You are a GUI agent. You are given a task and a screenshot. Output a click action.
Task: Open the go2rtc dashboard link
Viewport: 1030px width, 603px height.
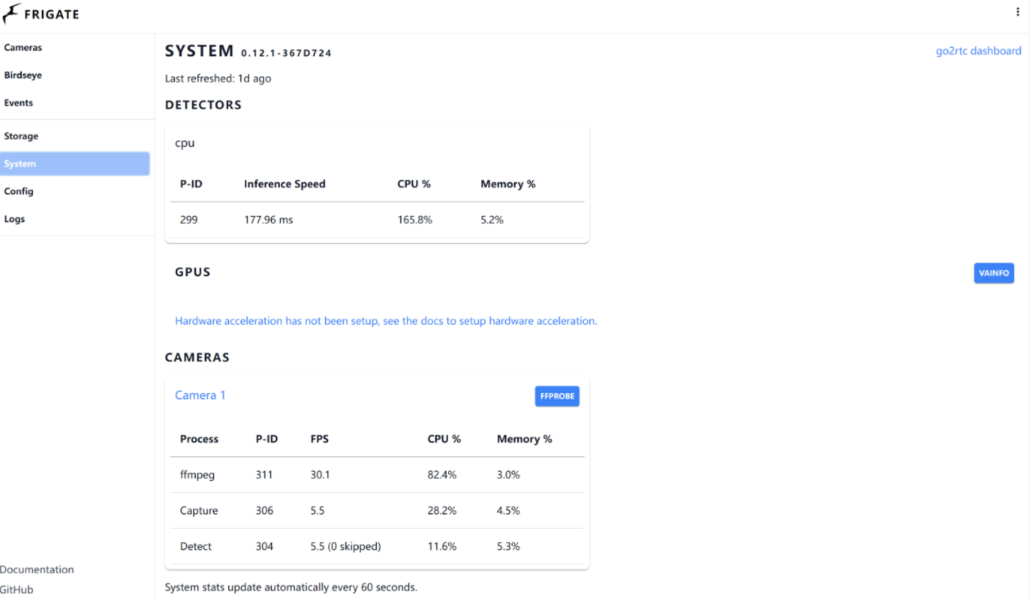tap(978, 51)
